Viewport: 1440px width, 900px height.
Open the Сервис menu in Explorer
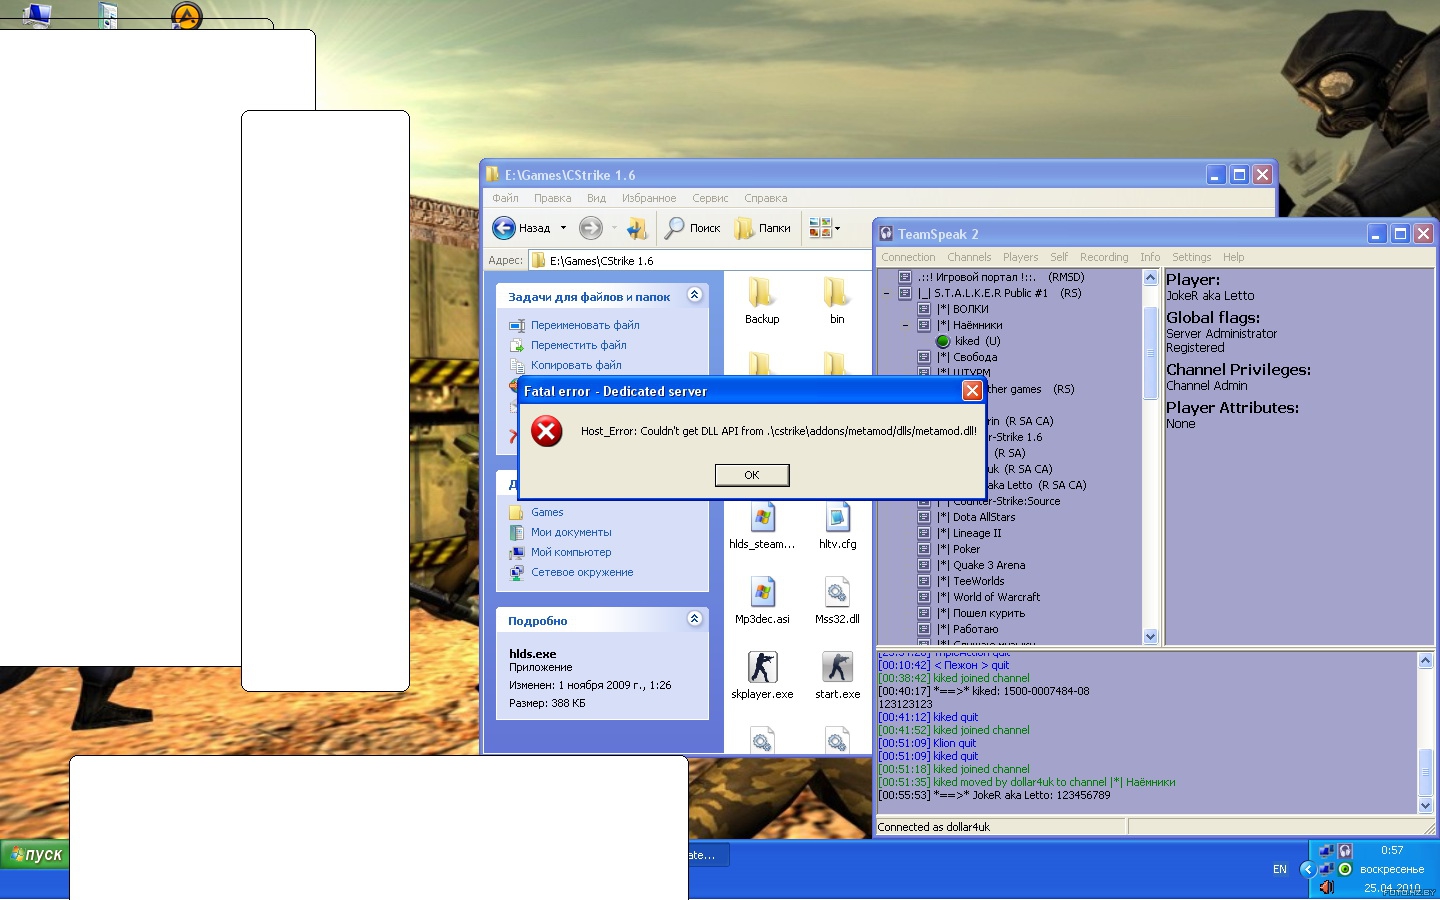710,198
